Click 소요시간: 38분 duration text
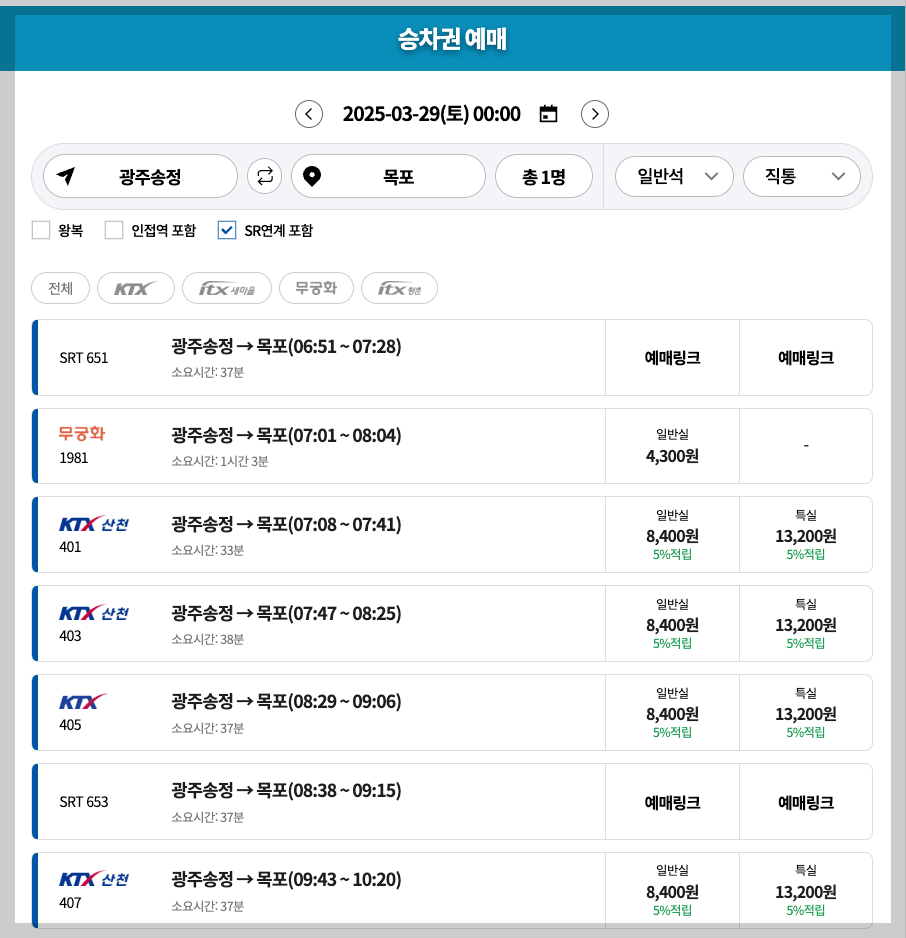The width and height of the screenshot is (906, 938). [208, 639]
